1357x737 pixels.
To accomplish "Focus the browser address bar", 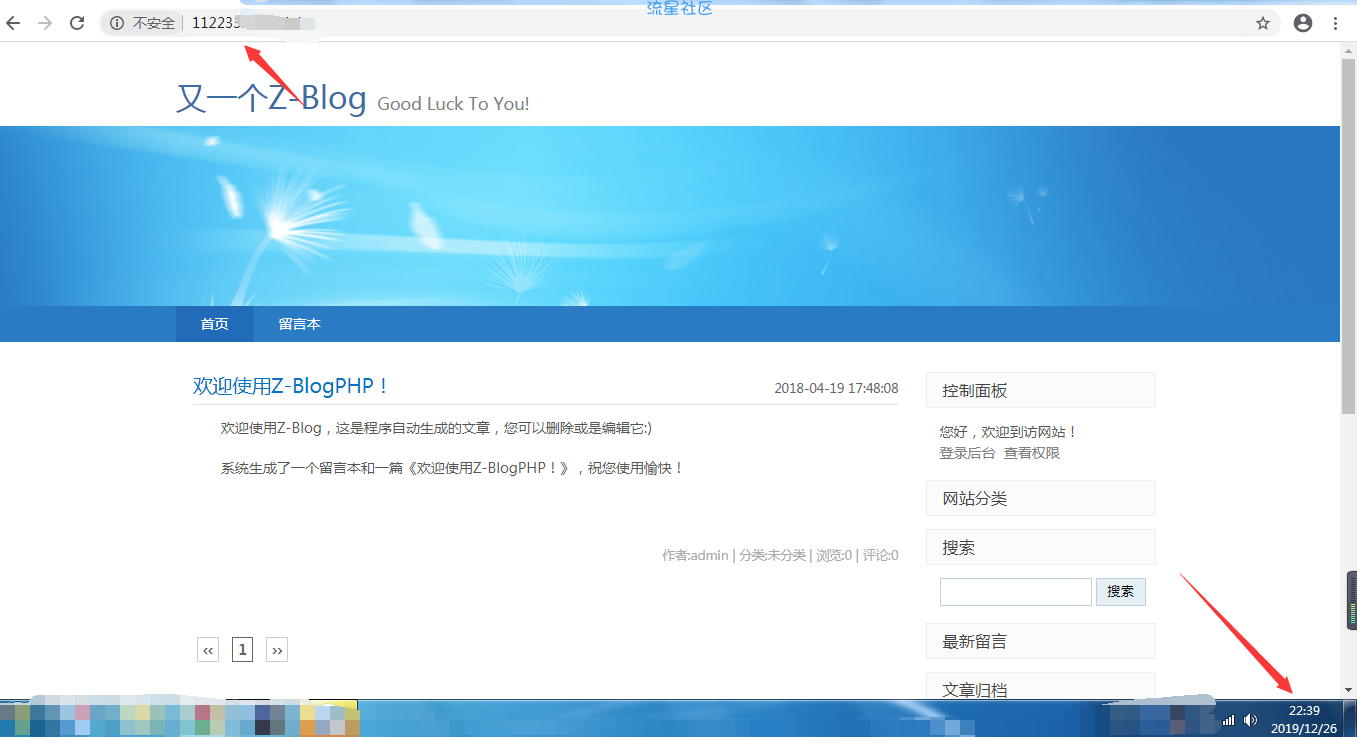I will pyautogui.click(x=690, y=23).
